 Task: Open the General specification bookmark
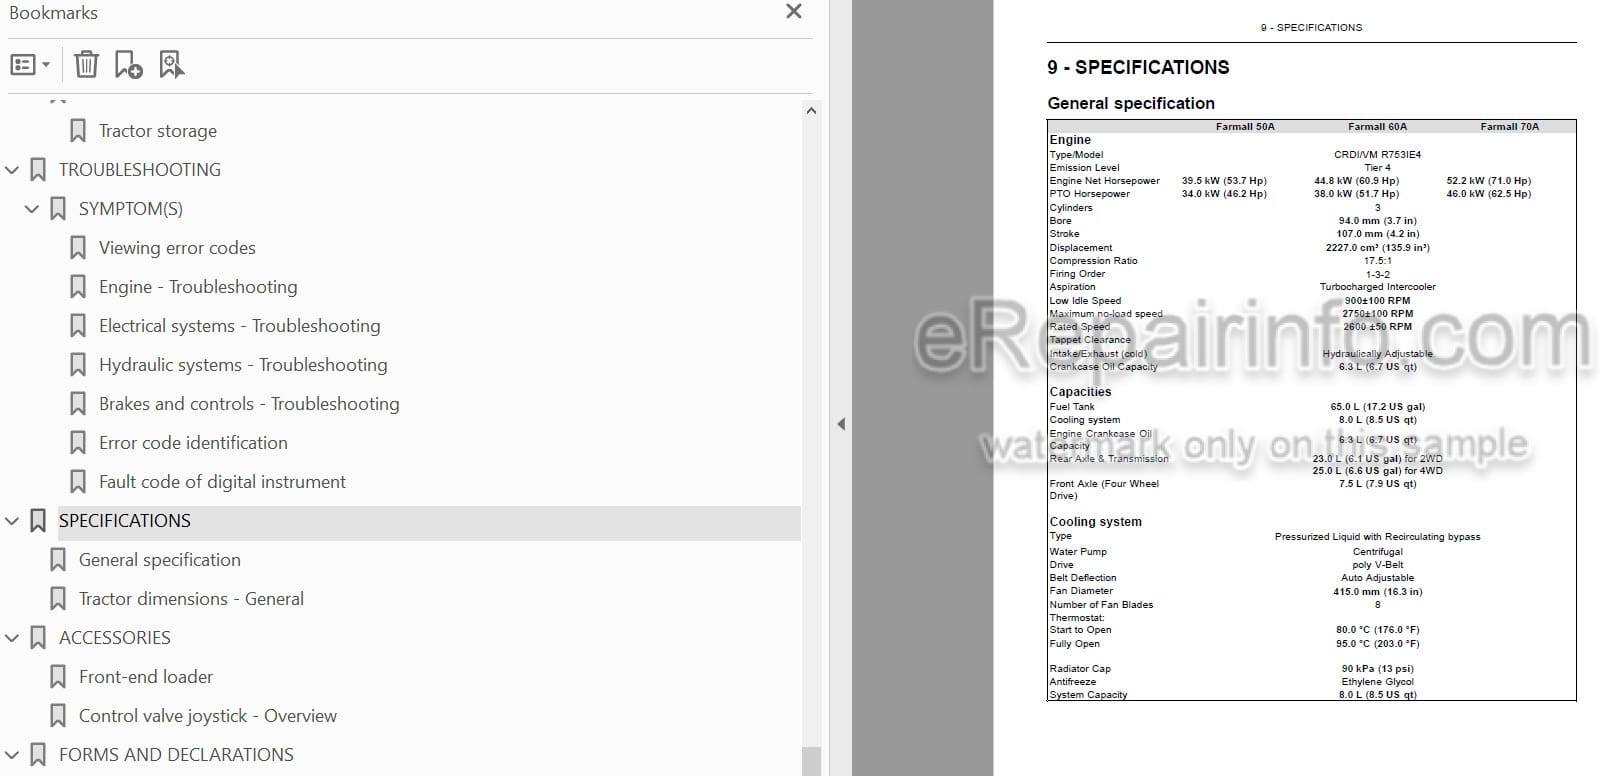point(160,560)
